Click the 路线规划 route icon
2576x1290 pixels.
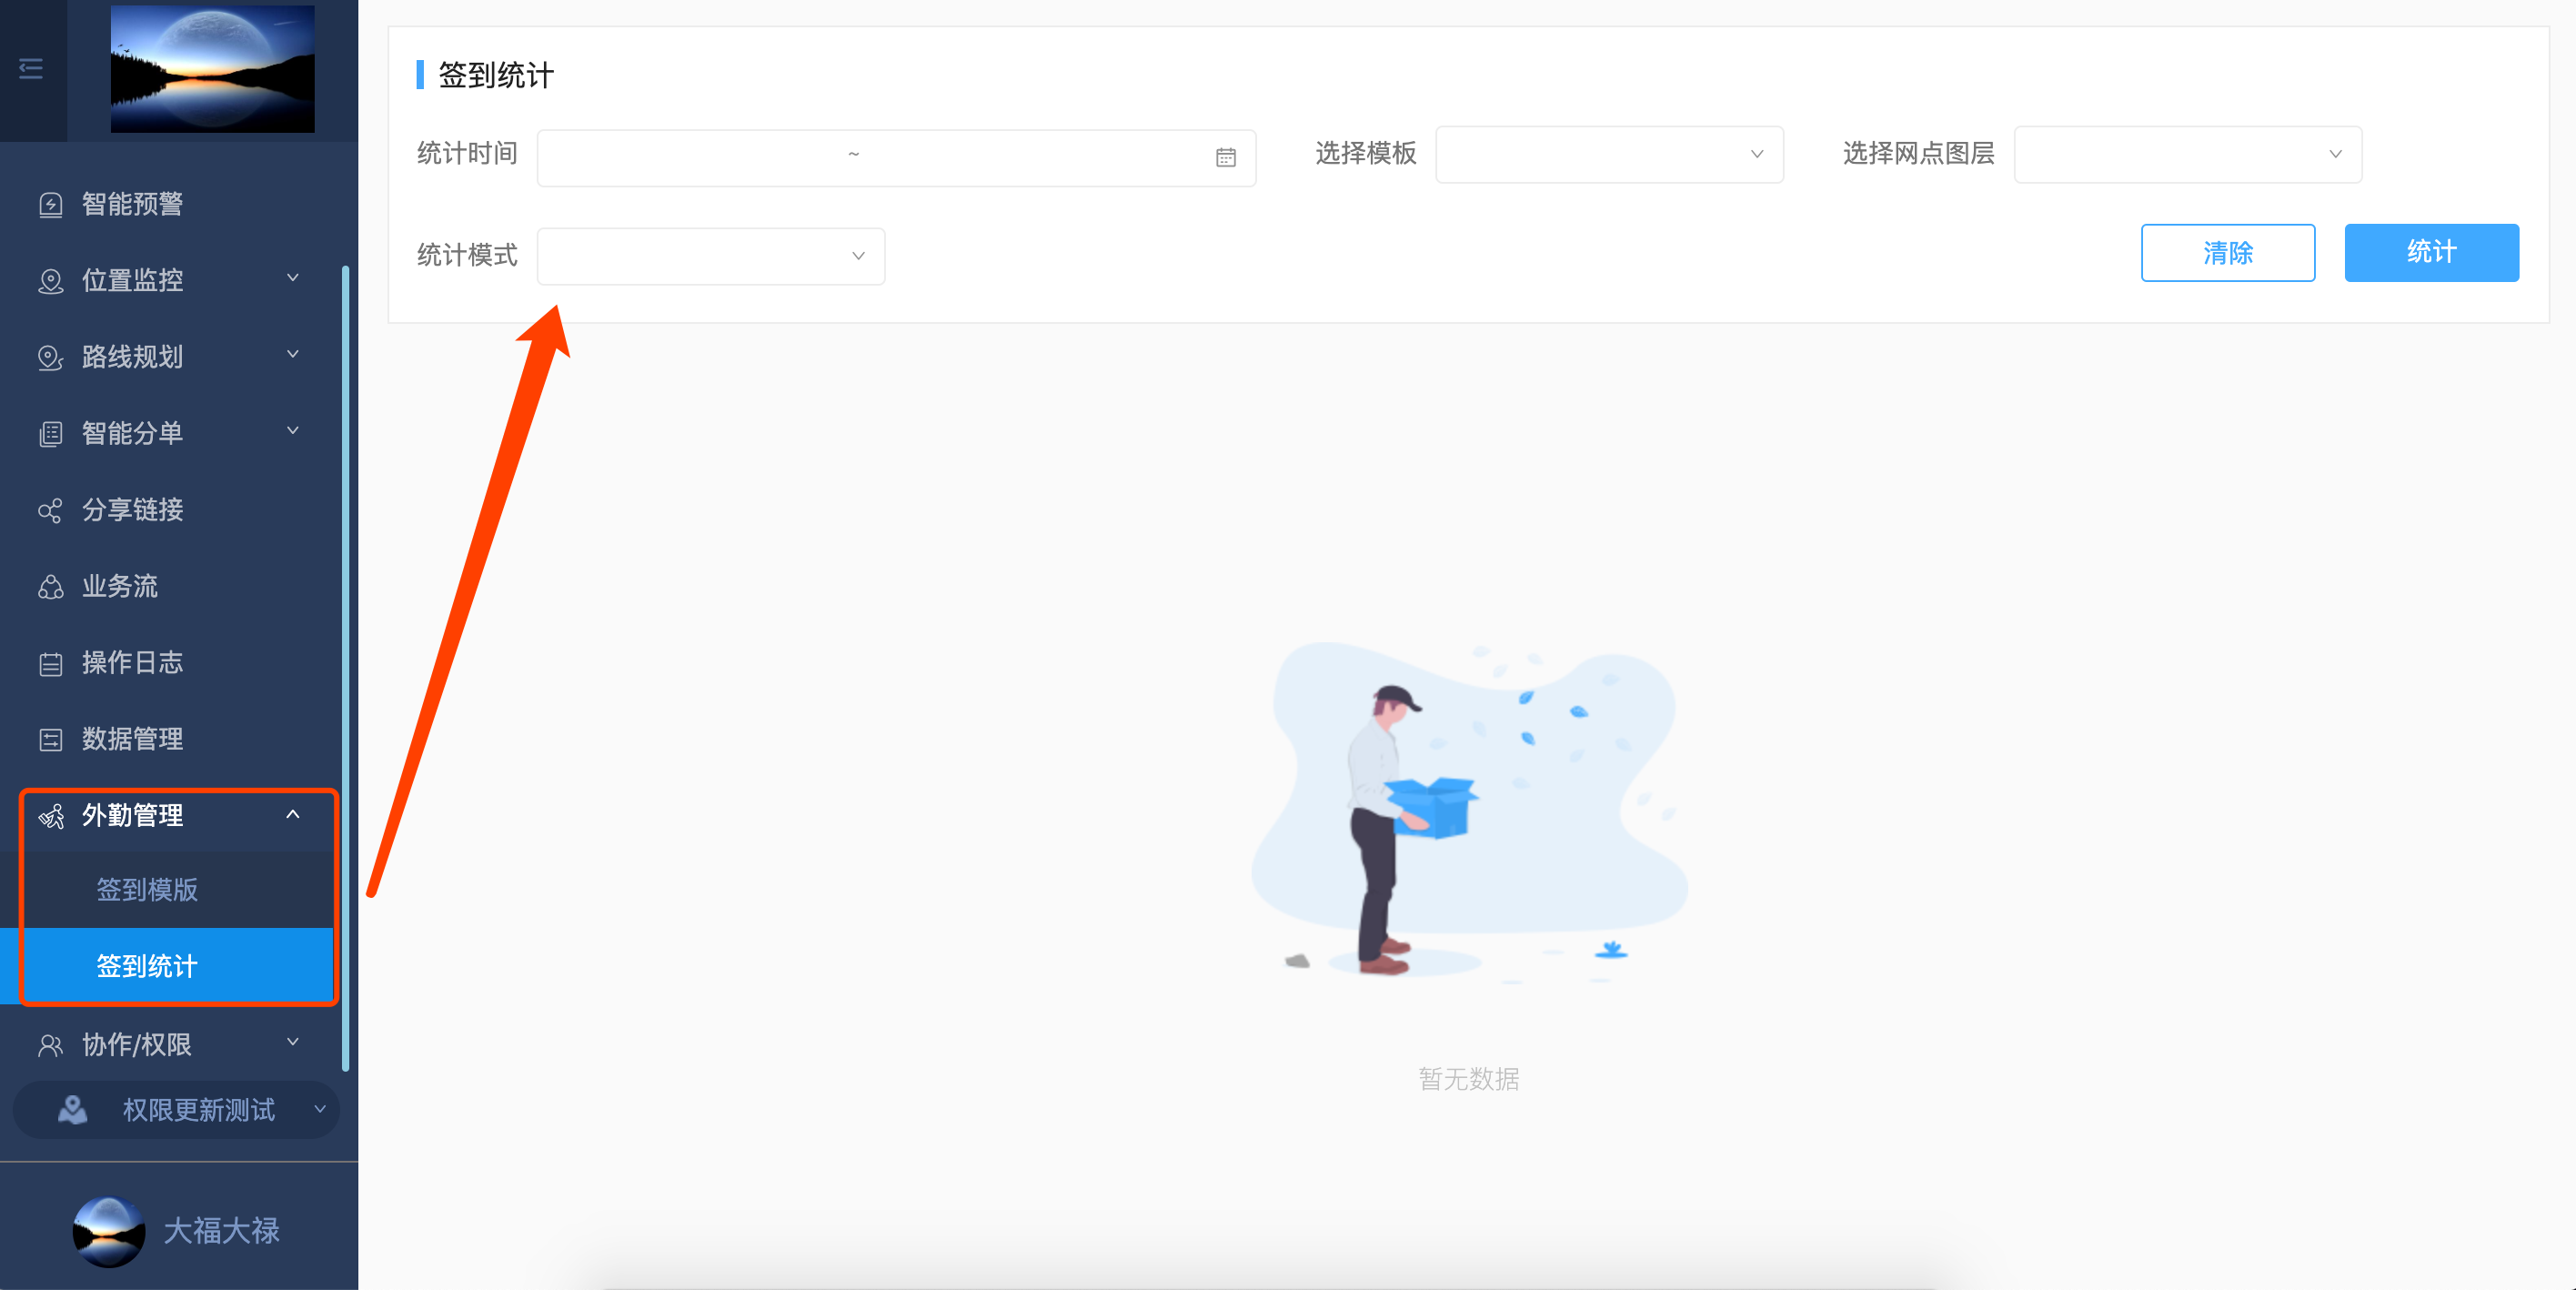[x=50, y=357]
